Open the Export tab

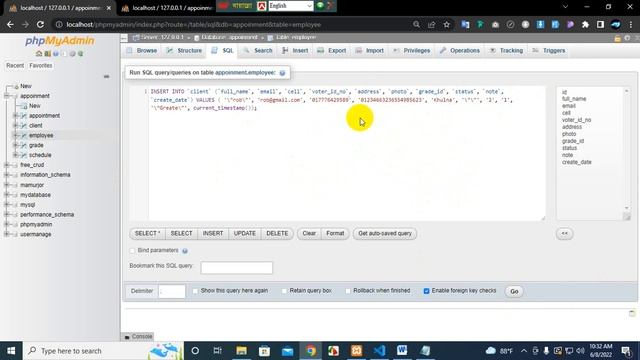[x=332, y=51]
